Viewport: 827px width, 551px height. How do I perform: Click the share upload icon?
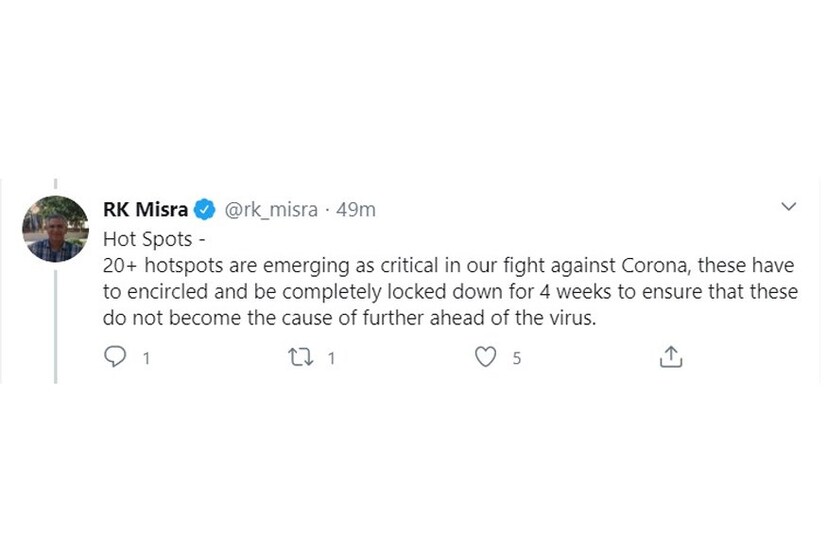(671, 357)
